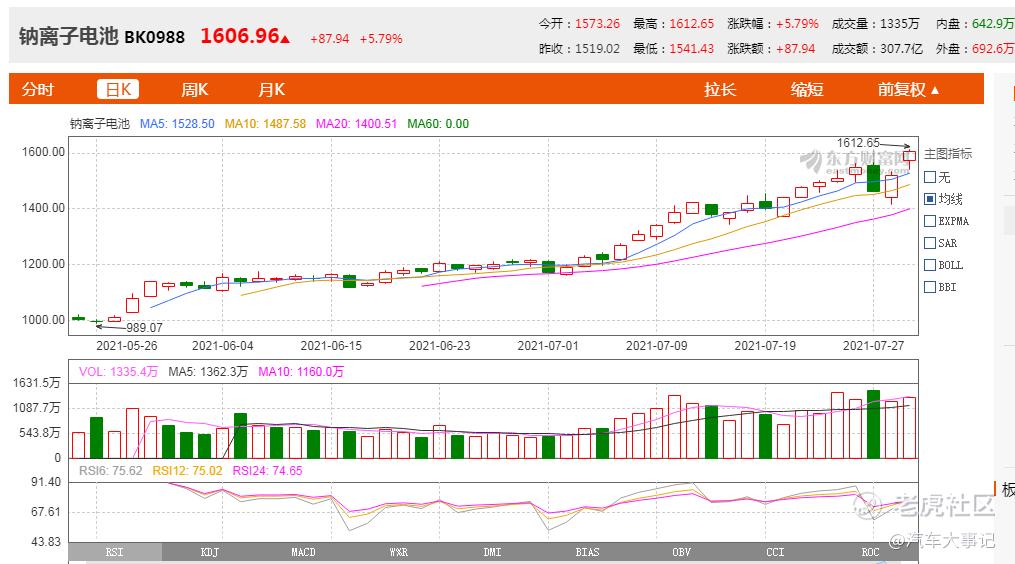Click the MA20: 1400.51 legend
This screenshot has width=1015, height=564.
point(356,124)
